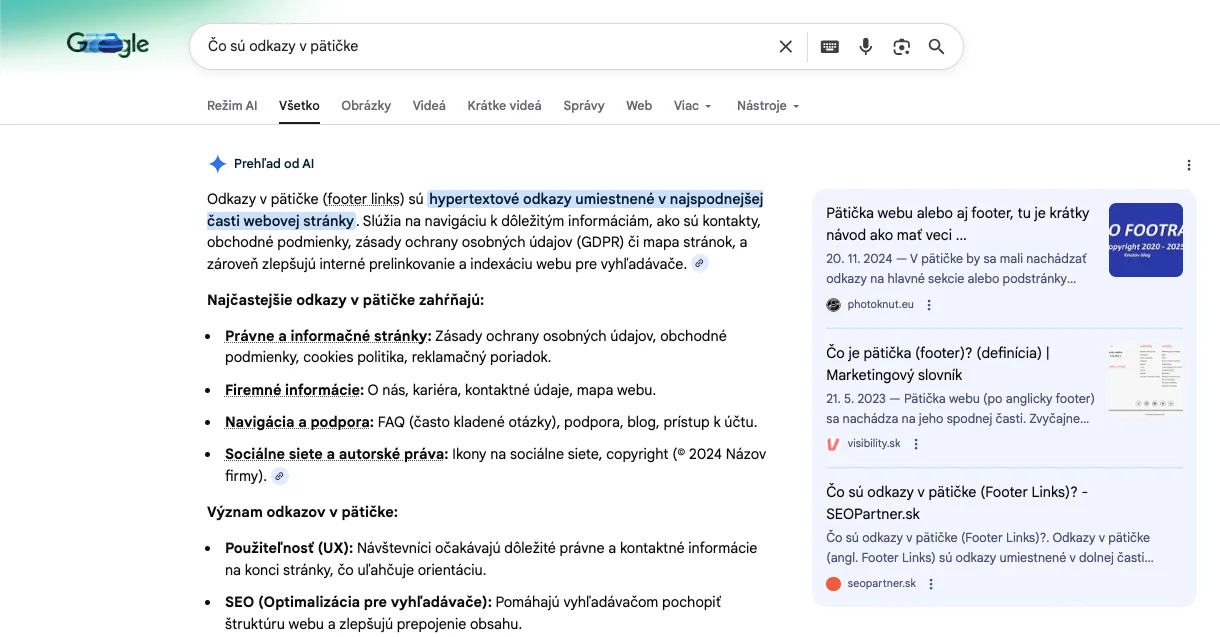The image size is (1220, 637).
Task: Clear the search query with X icon
Action: point(785,46)
